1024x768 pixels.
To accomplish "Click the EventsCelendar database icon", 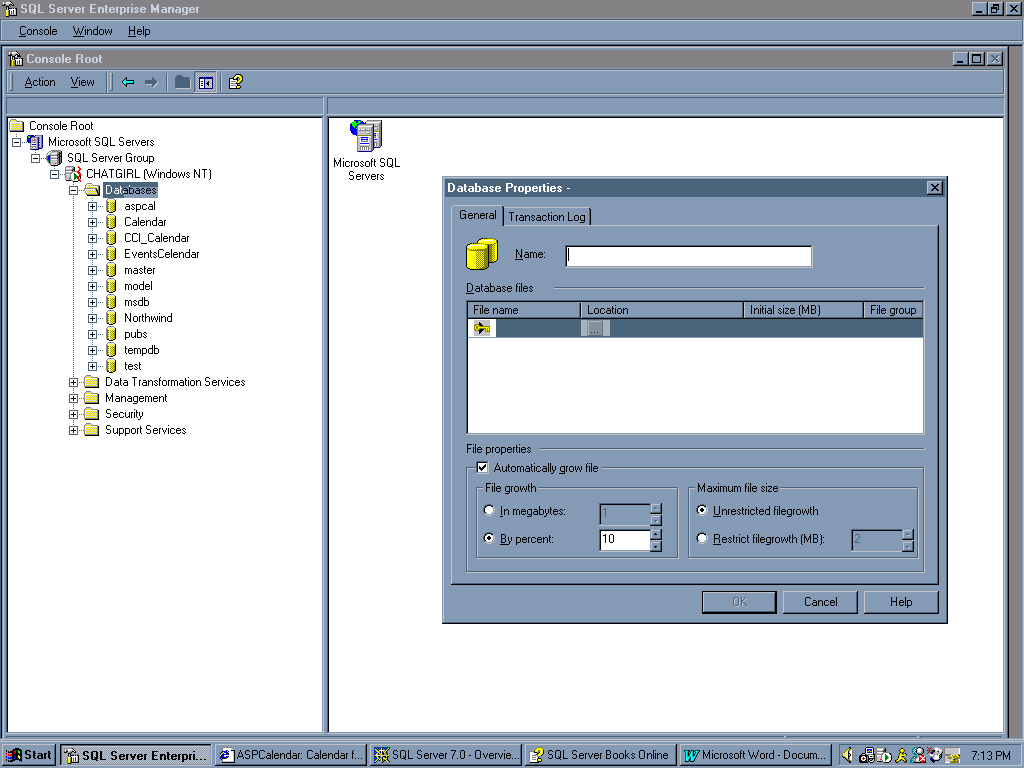I will pyautogui.click(x=112, y=254).
